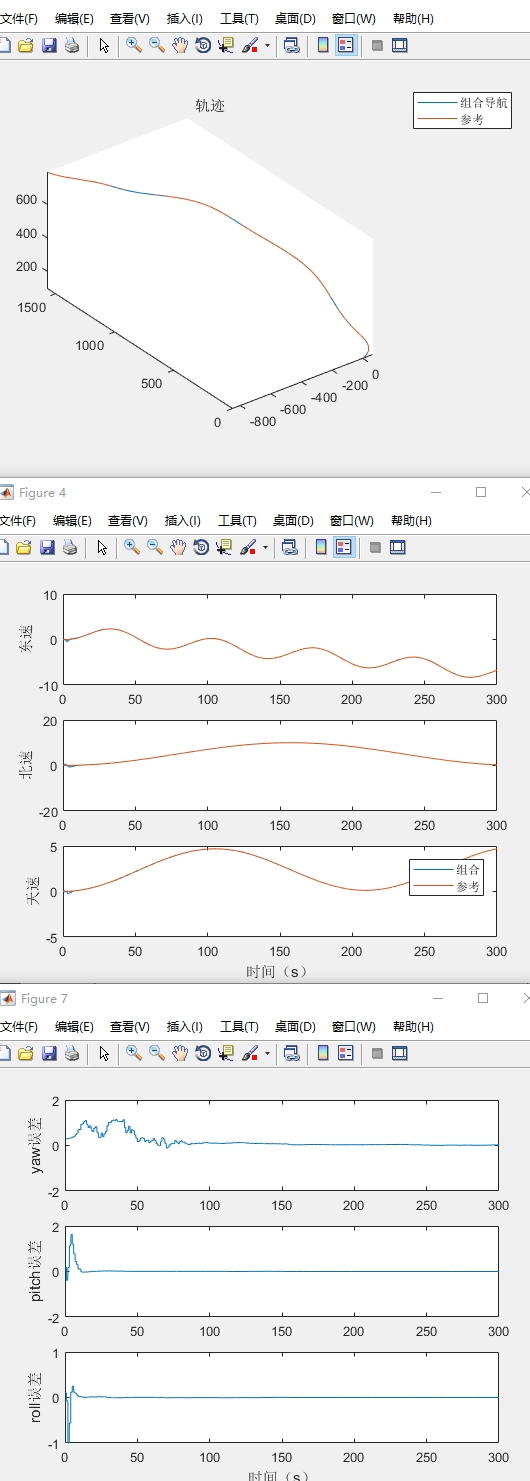Select Brush tool in Figure 4 toolbar
Viewport: 530px width, 1481px height.
click(250, 547)
